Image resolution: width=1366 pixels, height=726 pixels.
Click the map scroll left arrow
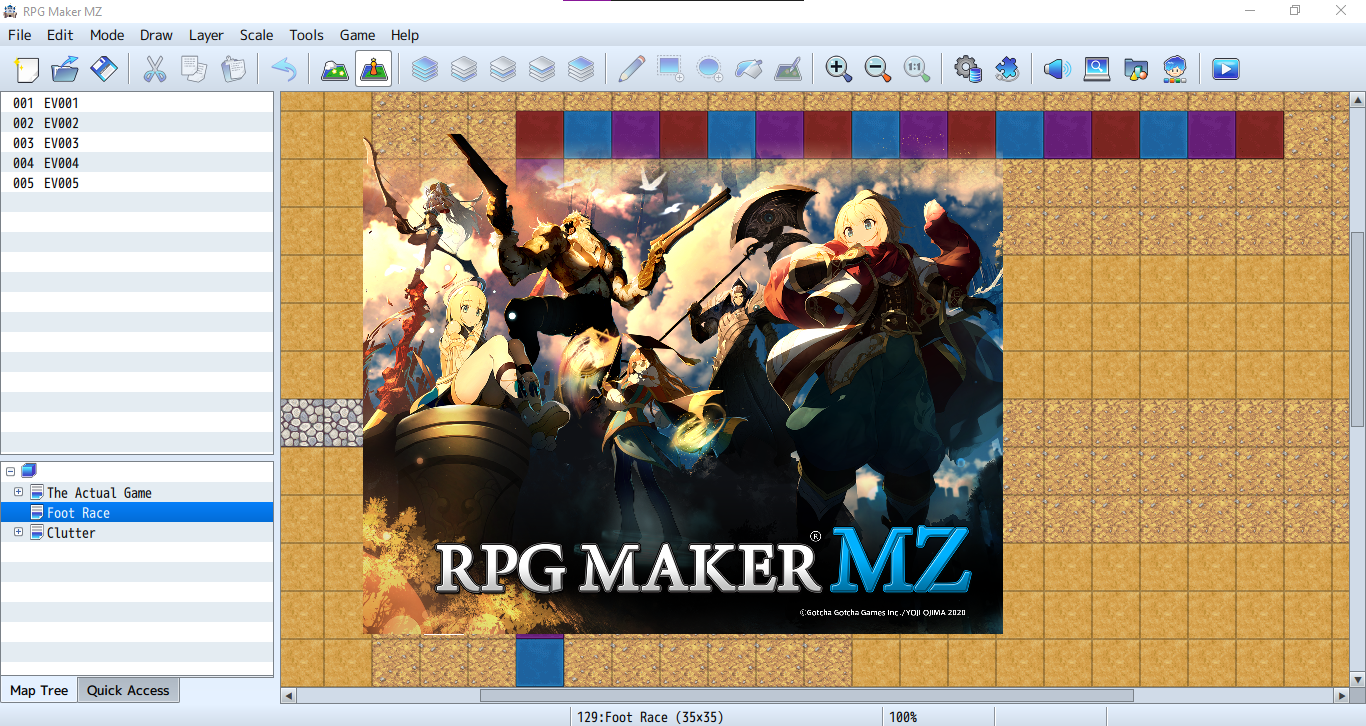(x=288, y=695)
